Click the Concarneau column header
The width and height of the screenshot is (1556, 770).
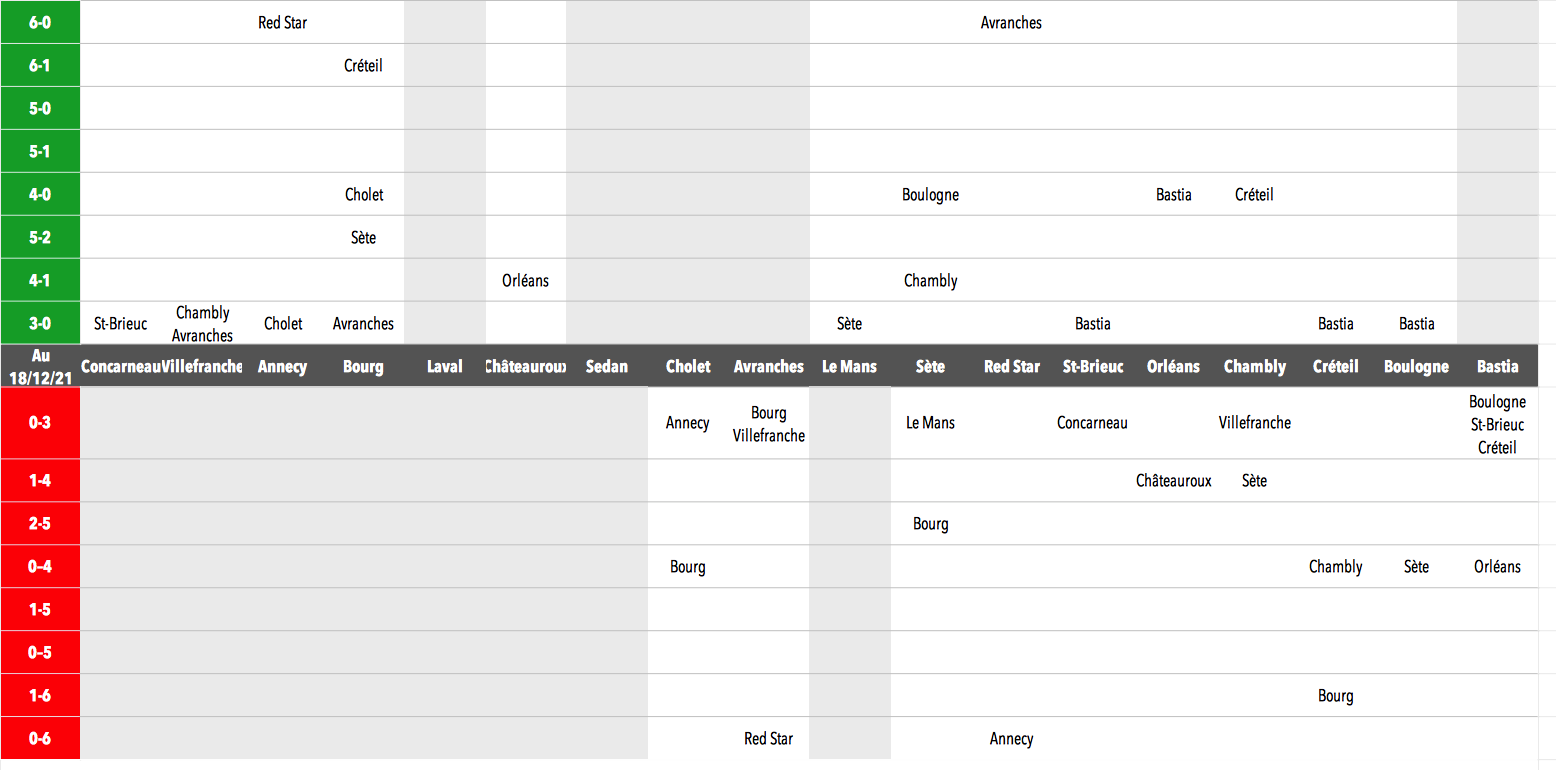tap(120, 367)
